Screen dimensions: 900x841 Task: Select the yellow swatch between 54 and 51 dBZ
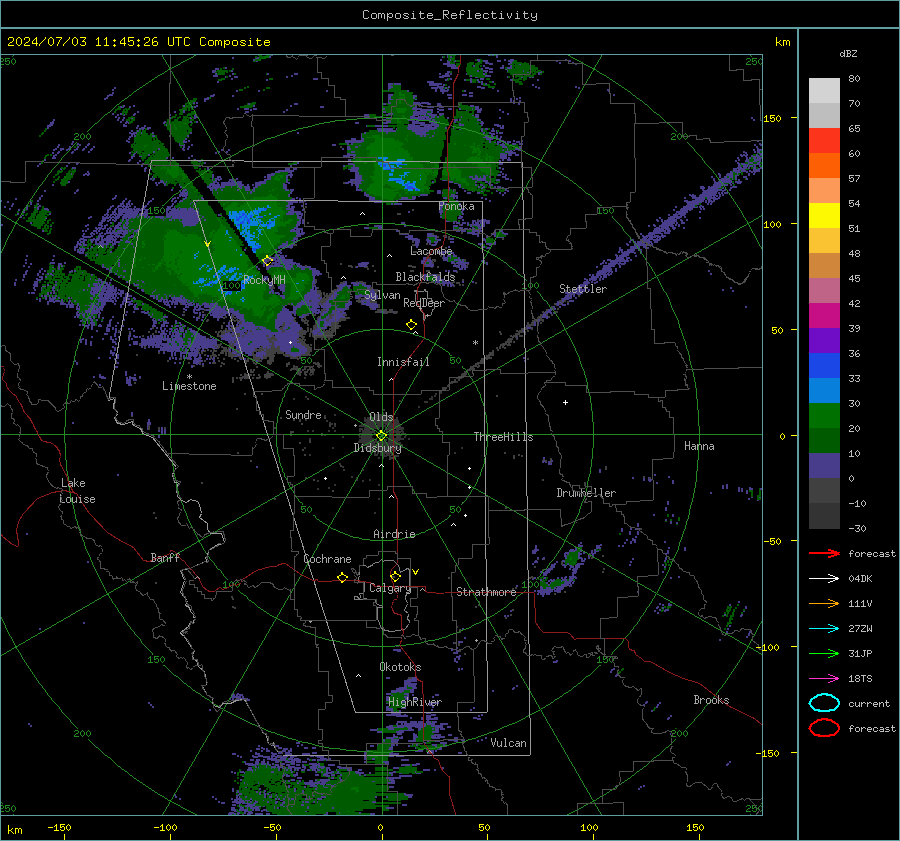tap(824, 216)
